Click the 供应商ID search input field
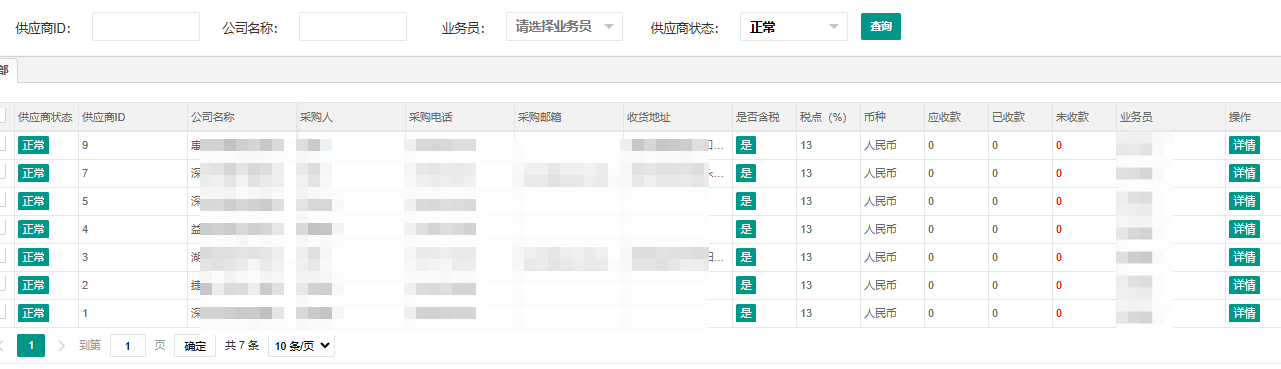The height and width of the screenshot is (369, 1281). tap(146, 27)
